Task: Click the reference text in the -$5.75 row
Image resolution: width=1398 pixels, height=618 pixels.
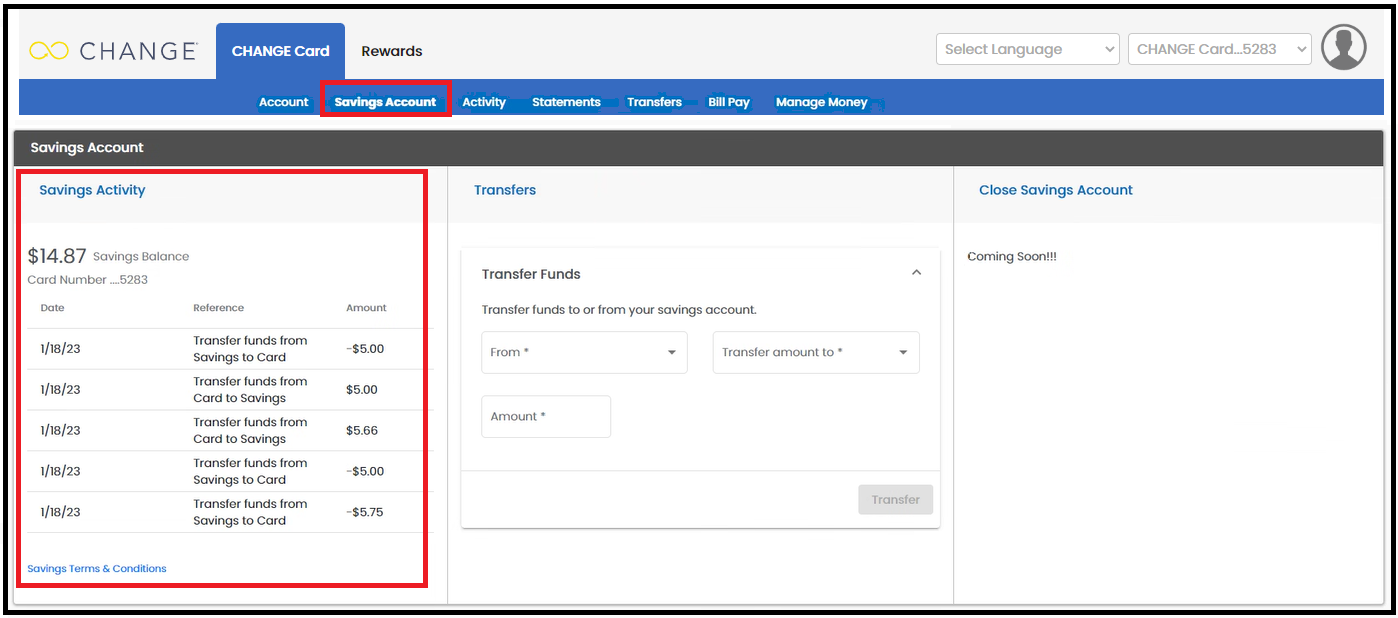Action: click(x=250, y=512)
